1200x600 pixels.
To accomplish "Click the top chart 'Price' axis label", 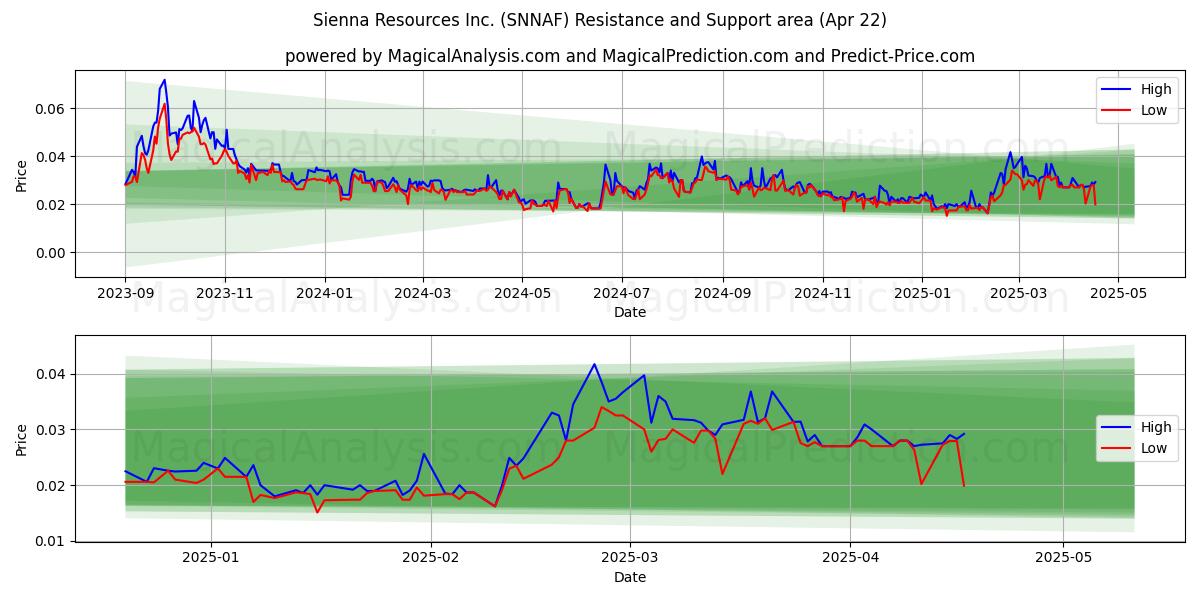I will click(22, 173).
